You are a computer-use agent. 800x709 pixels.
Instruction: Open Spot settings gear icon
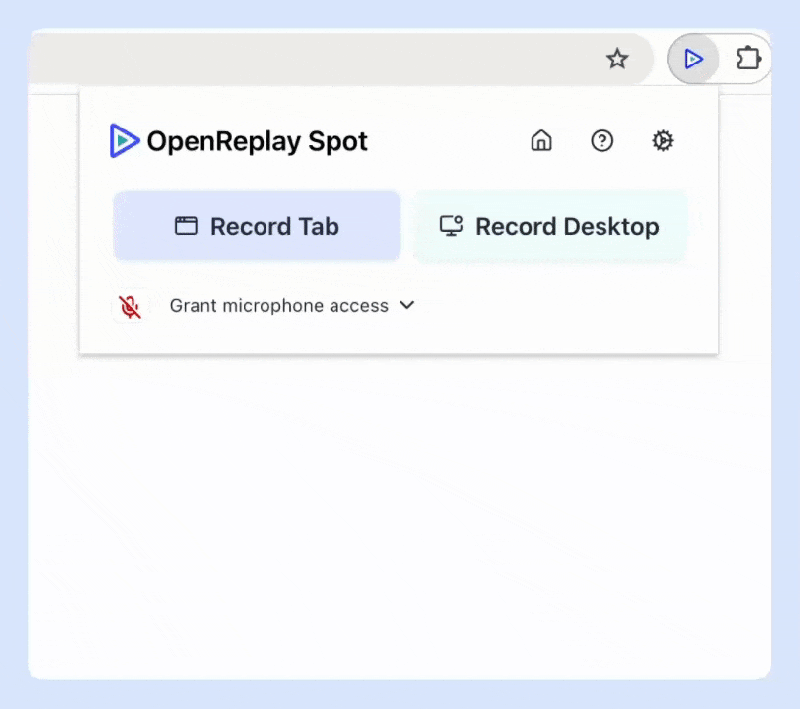[x=663, y=140]
